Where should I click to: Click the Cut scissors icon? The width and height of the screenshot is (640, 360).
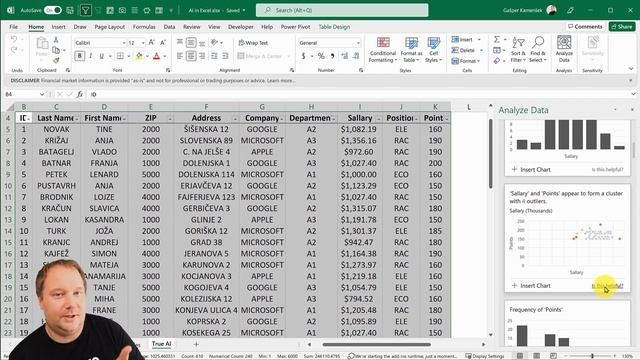tap(56, 40)
